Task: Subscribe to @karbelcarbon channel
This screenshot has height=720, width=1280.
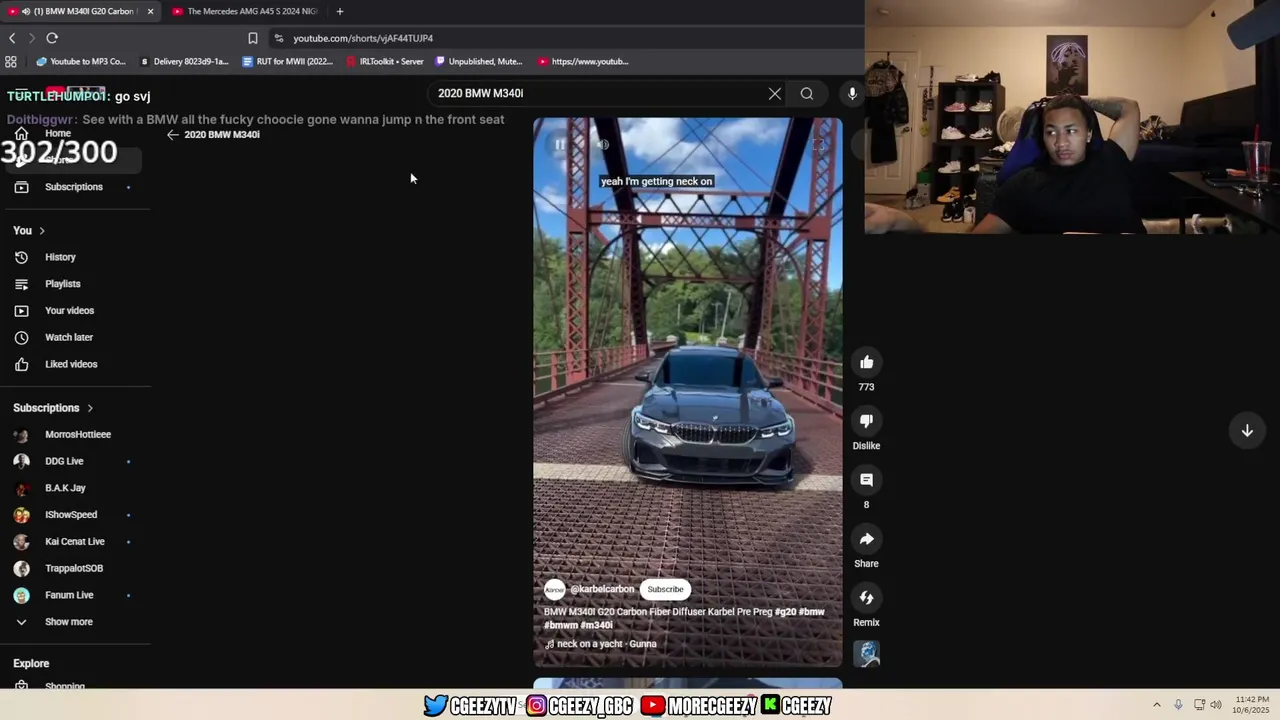Action: point(665,589)
